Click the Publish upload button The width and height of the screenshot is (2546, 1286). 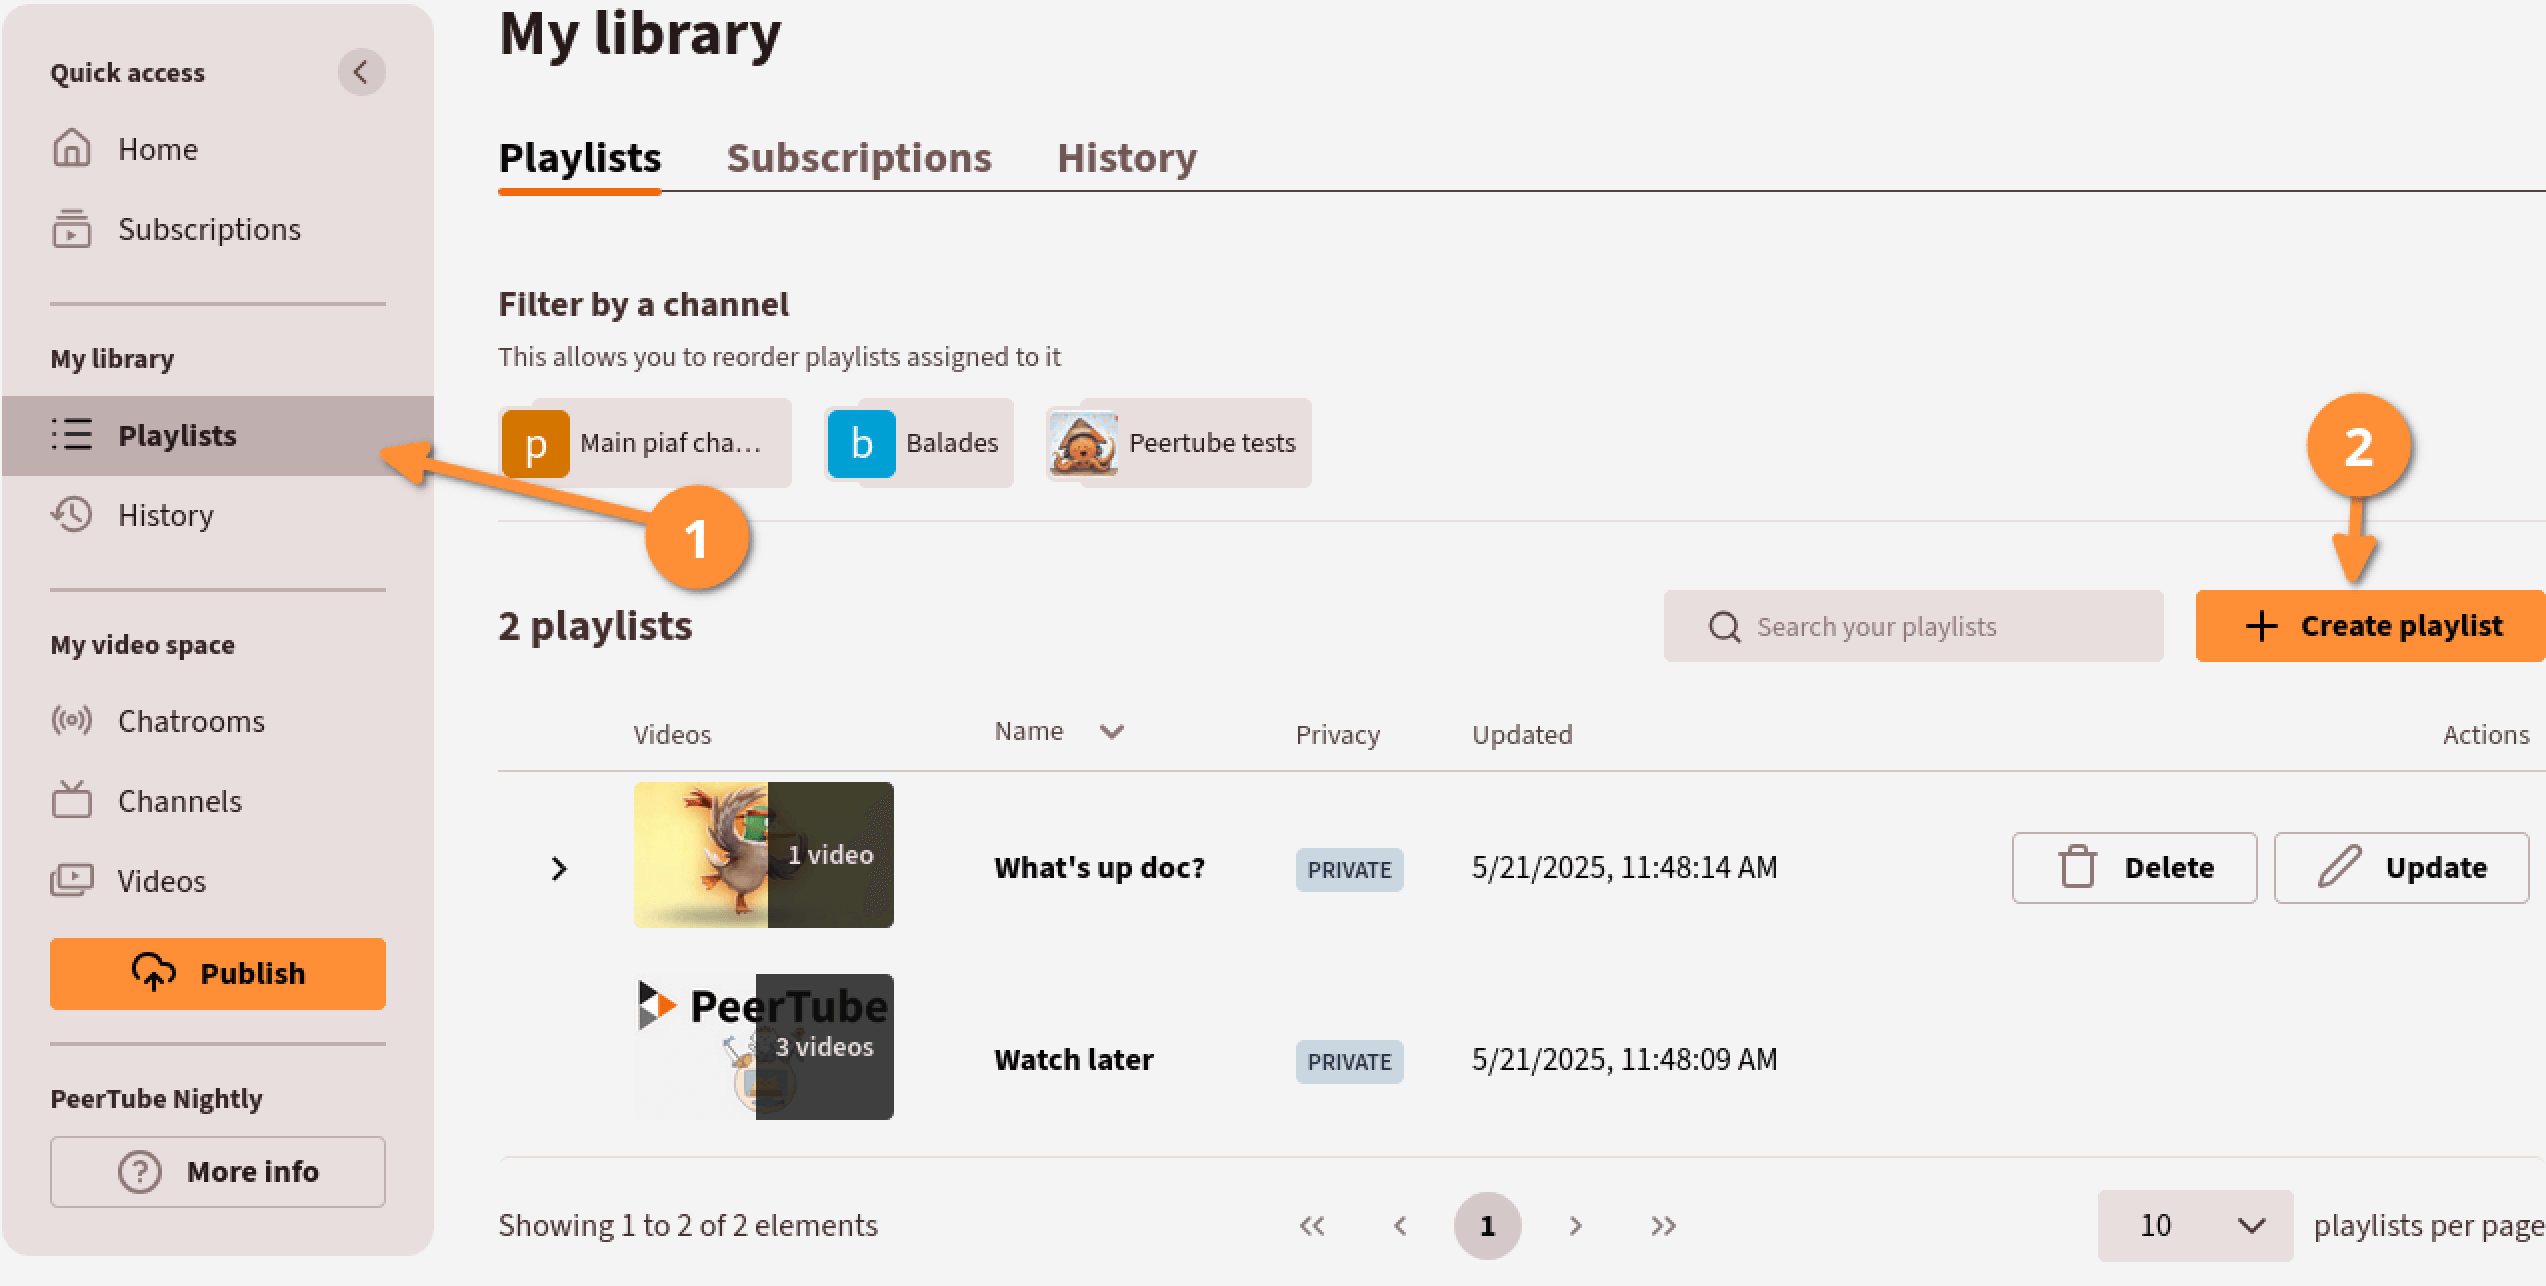click(x=218, y=973)
